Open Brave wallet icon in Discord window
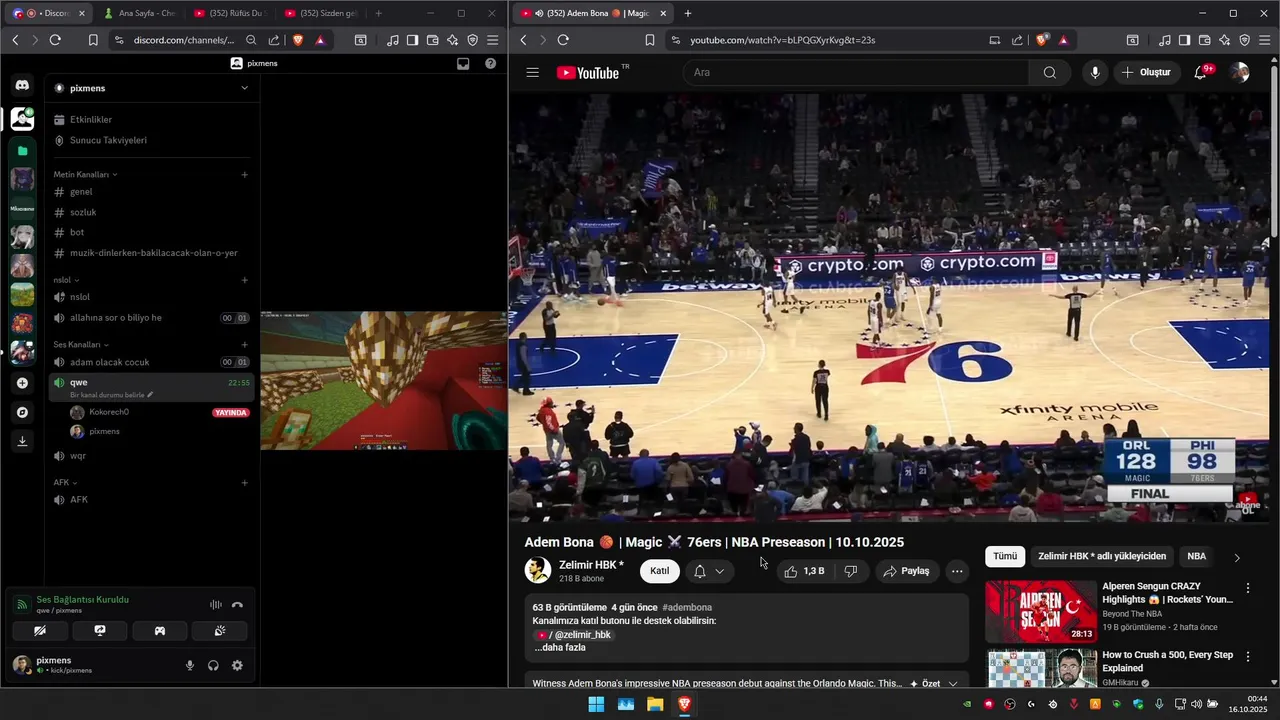The image size is (1280, 720). (432, 40)
